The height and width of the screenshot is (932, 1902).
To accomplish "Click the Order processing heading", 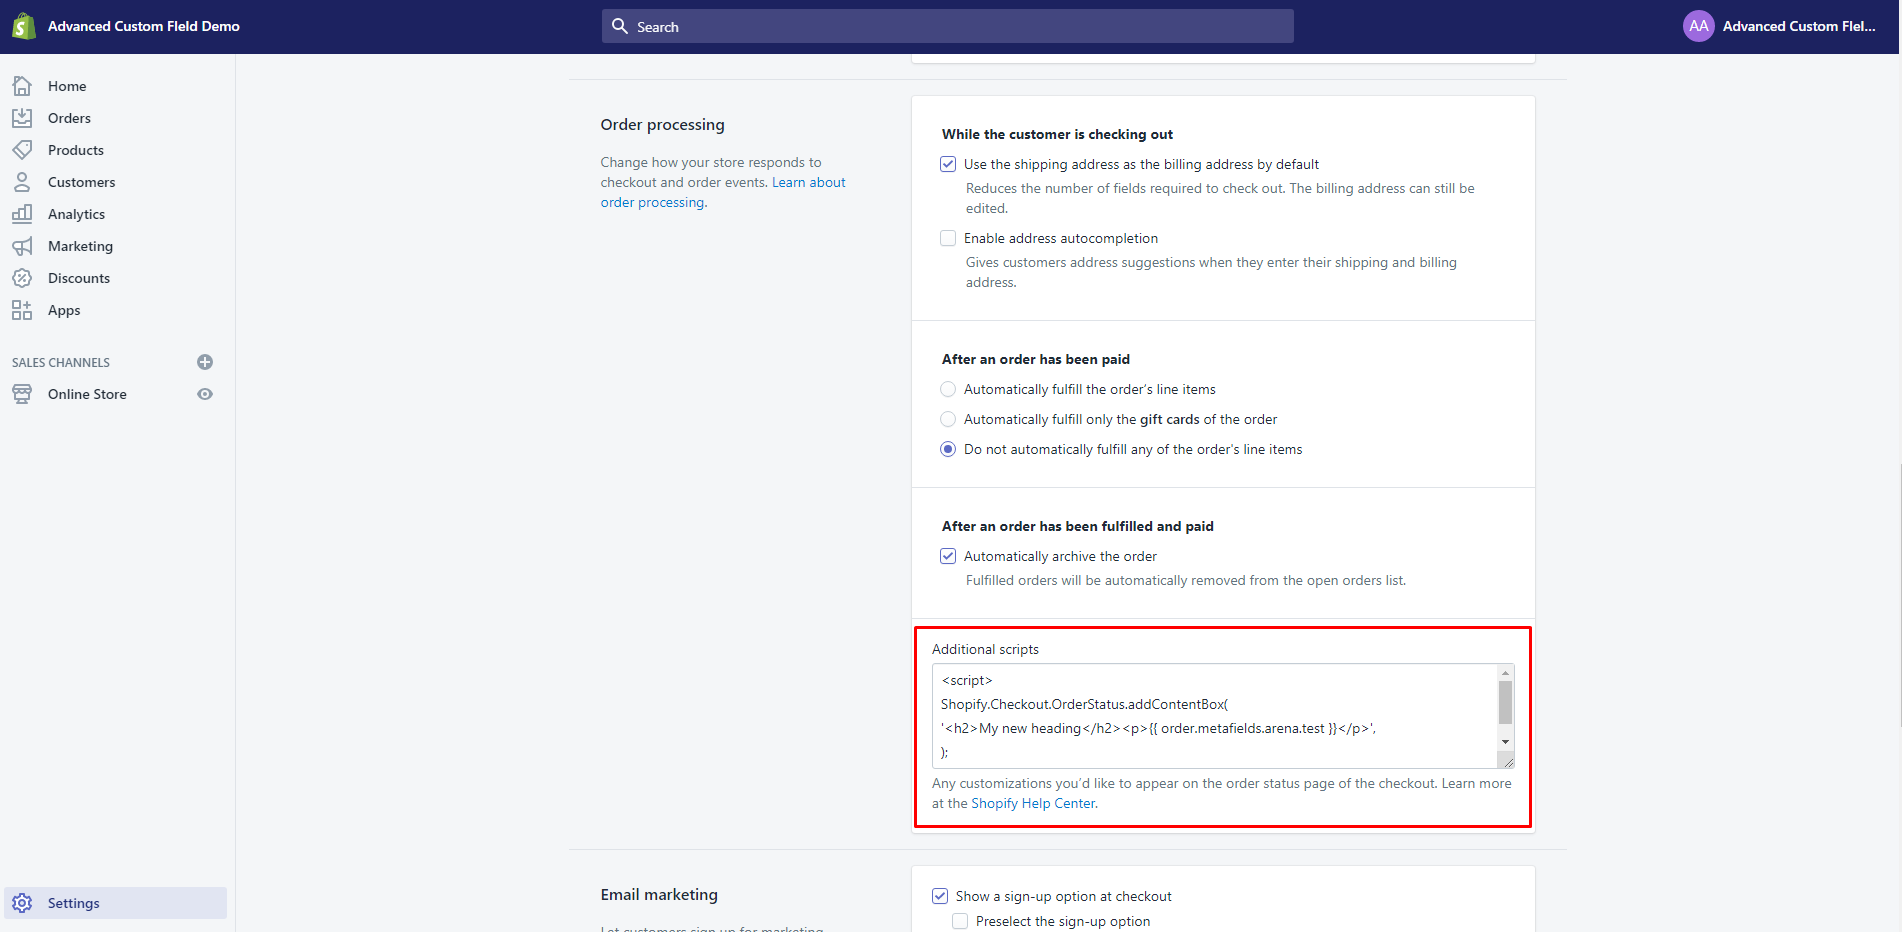I will [x=662, y=124].
